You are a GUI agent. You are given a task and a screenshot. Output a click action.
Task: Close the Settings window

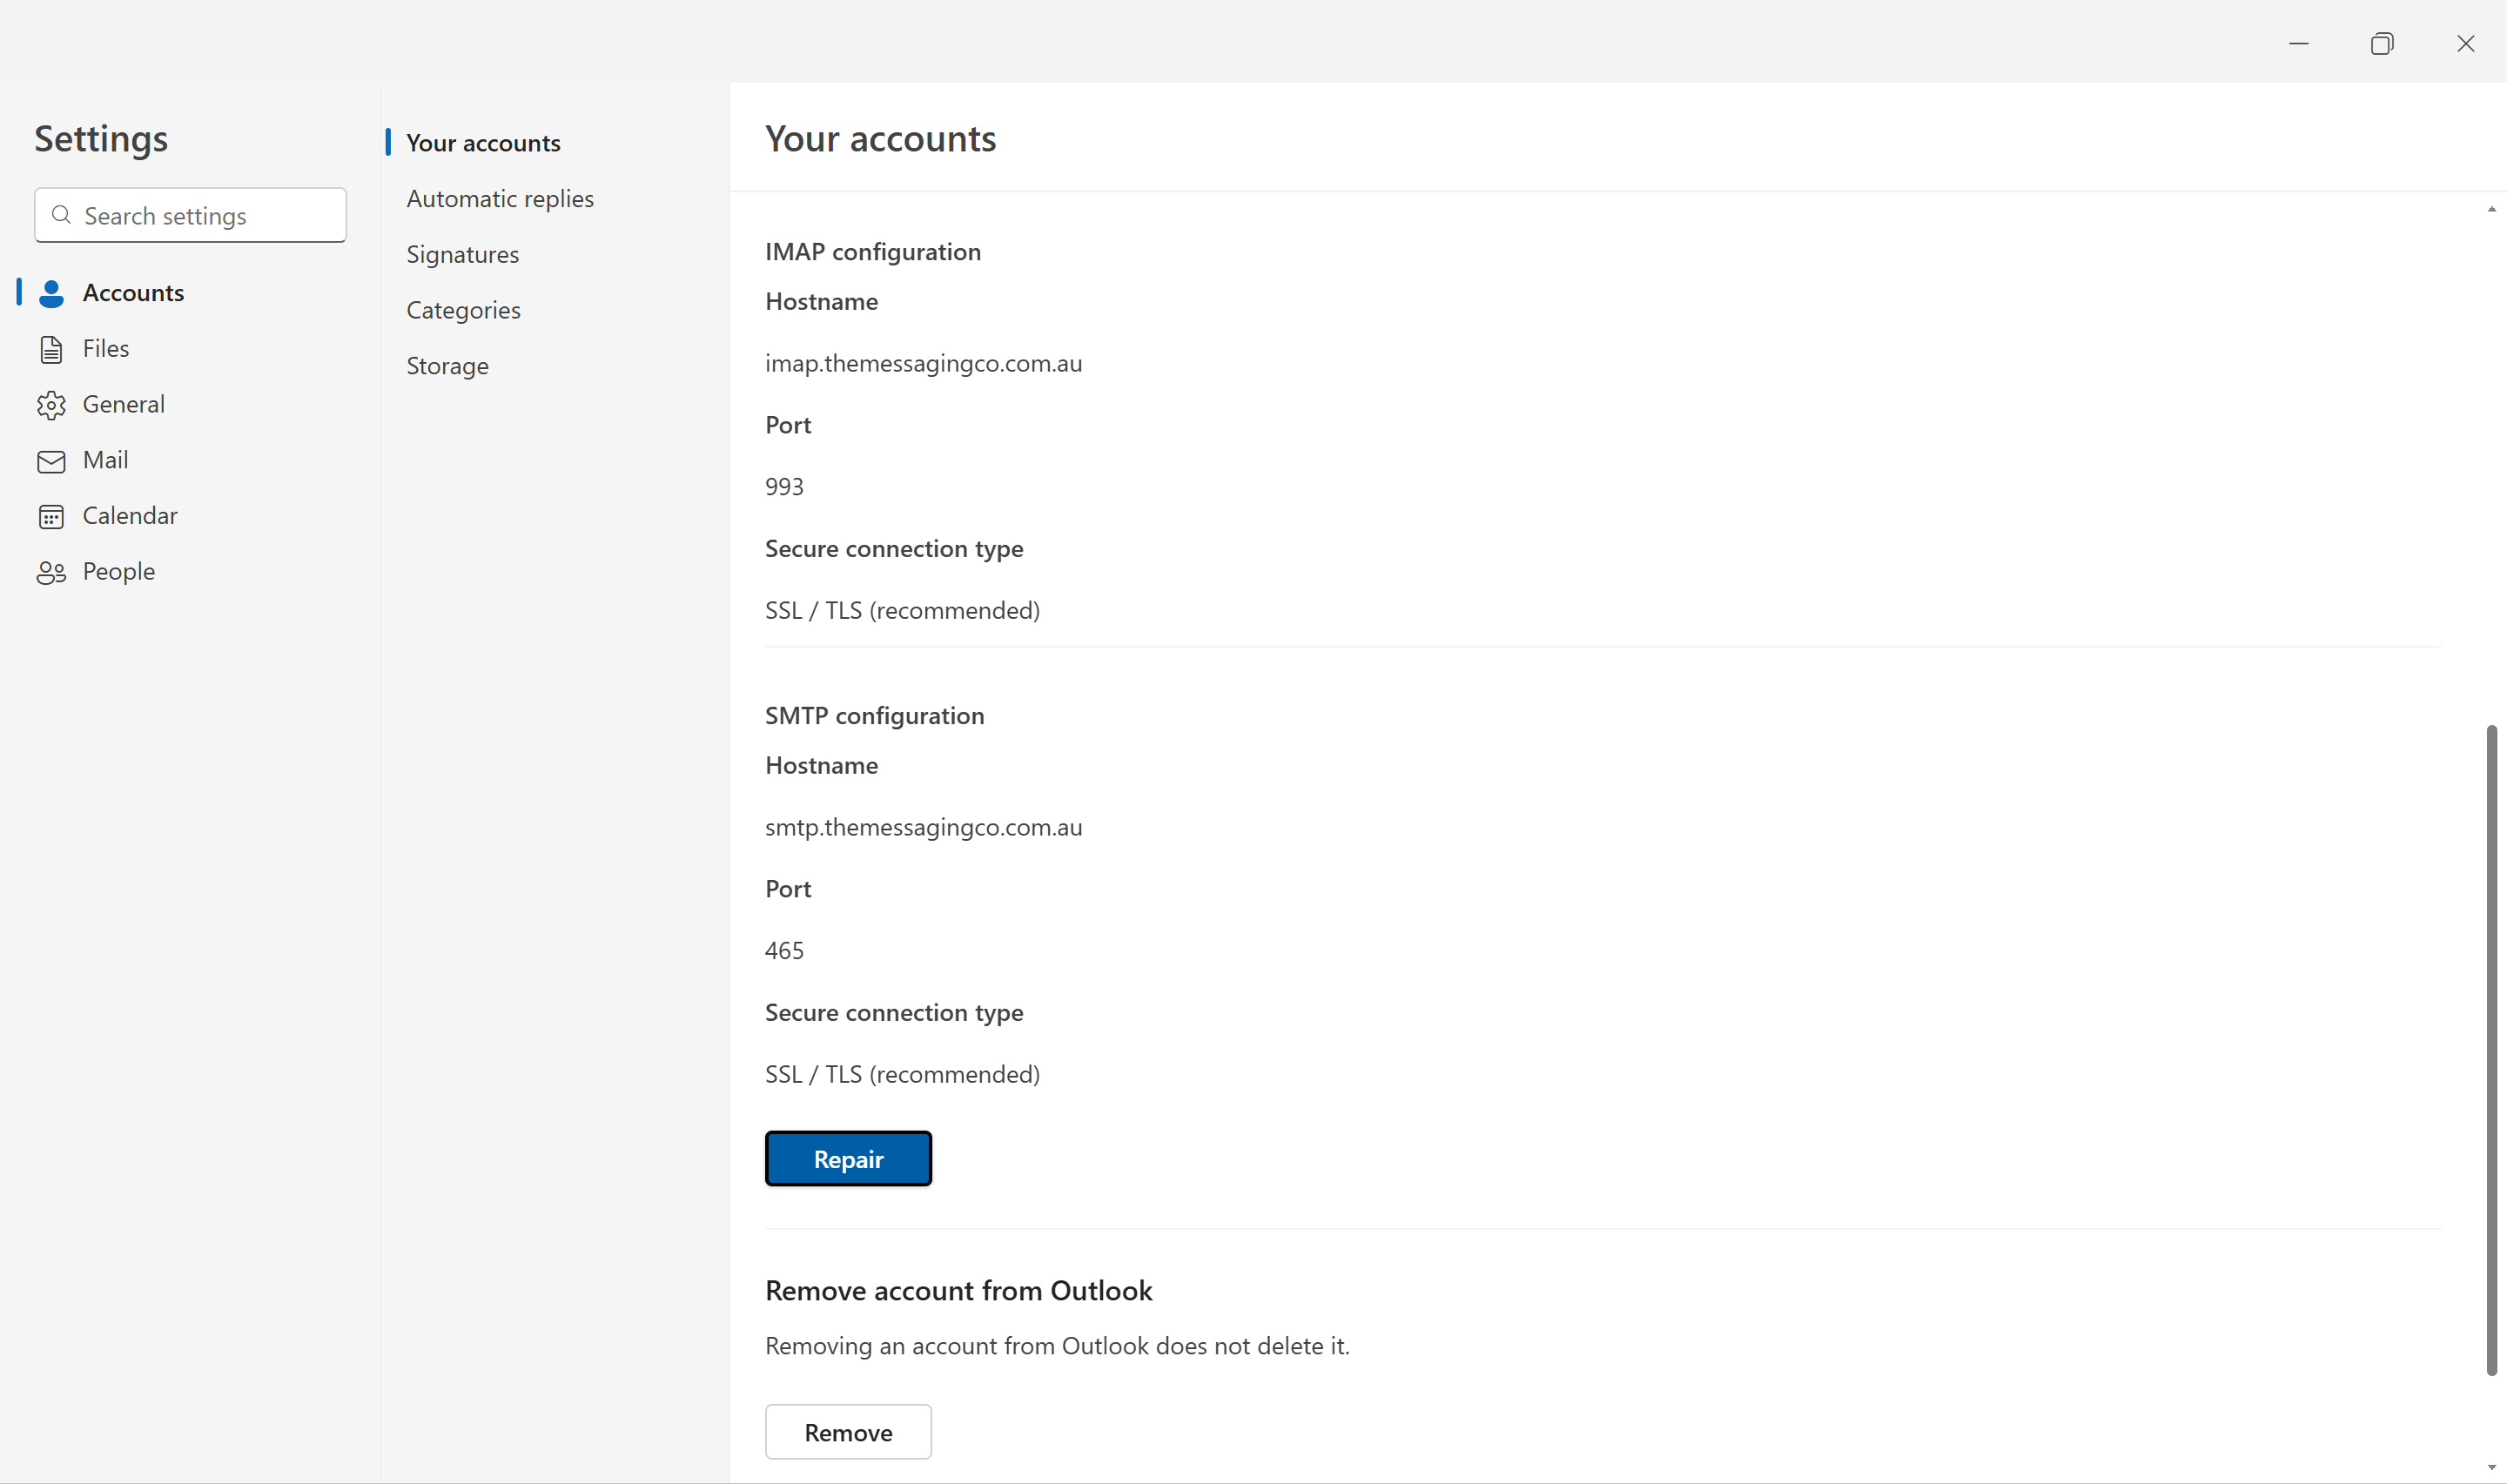(2465, 43)
